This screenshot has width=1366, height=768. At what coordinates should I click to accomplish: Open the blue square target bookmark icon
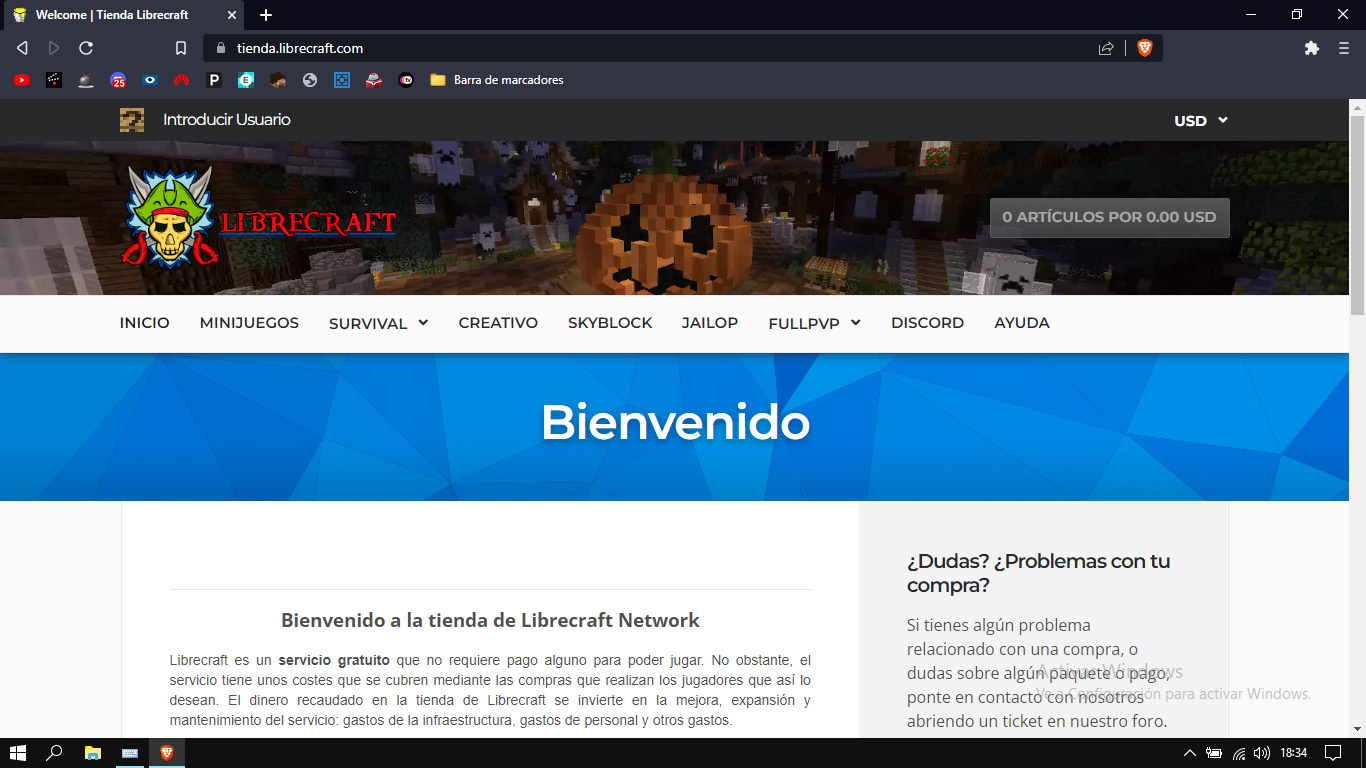pos(342,80)
